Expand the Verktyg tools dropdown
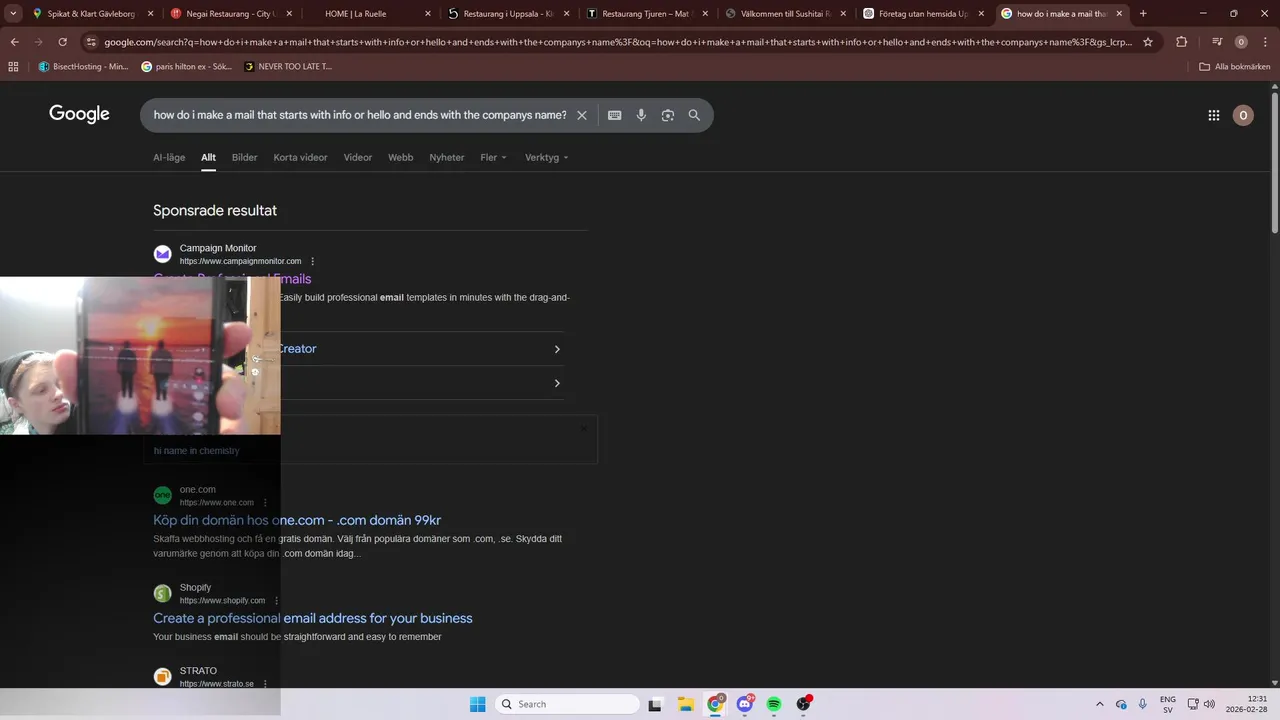 point(547,157)
